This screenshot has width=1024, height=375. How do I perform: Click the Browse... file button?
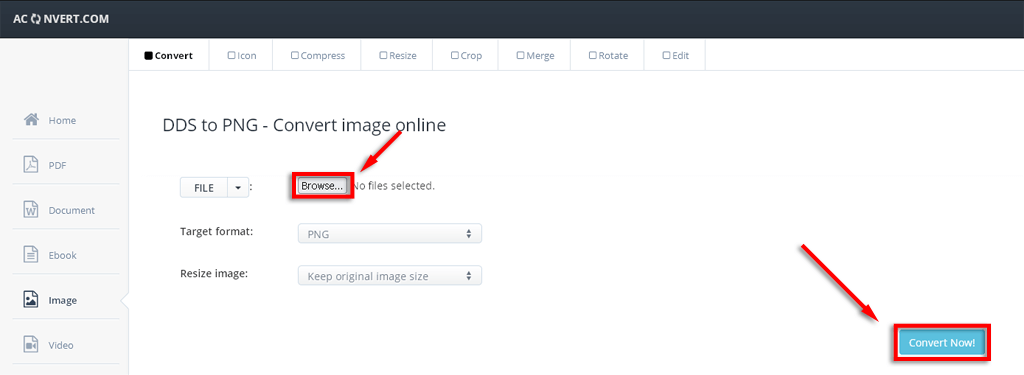point(322,186)
